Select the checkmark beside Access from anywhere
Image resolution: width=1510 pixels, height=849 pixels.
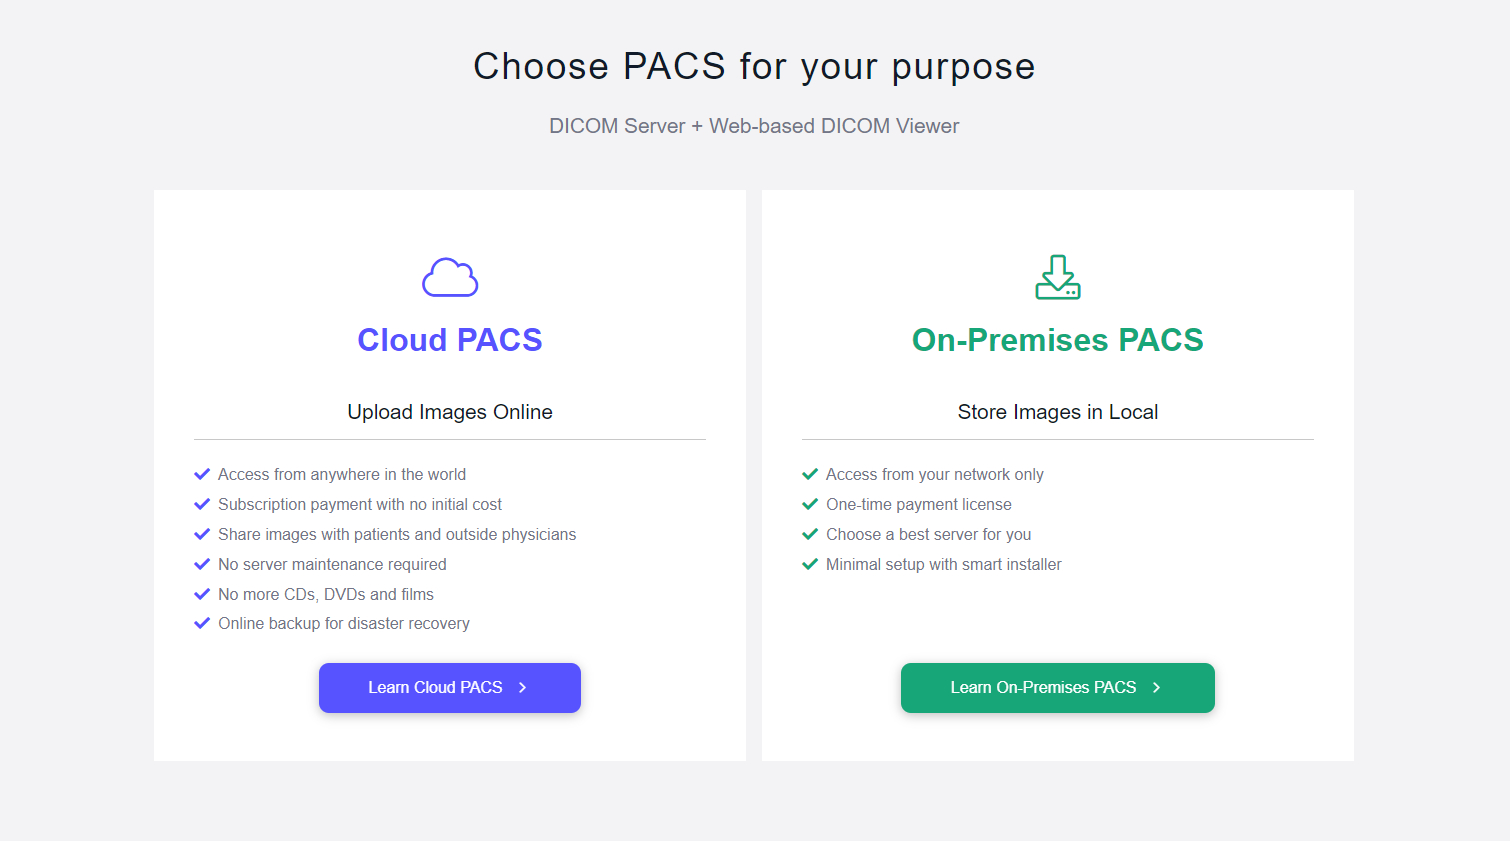click(x=202, y=473)
